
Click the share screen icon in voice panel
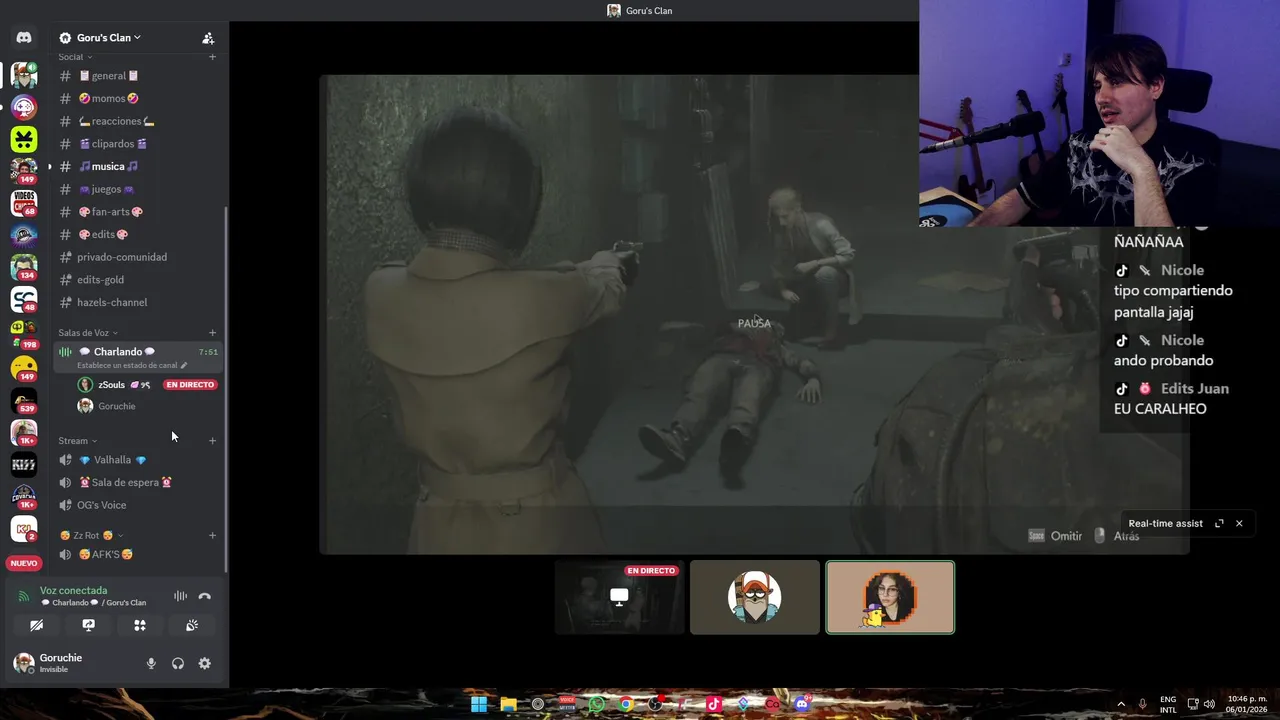(x=88, y=625)
